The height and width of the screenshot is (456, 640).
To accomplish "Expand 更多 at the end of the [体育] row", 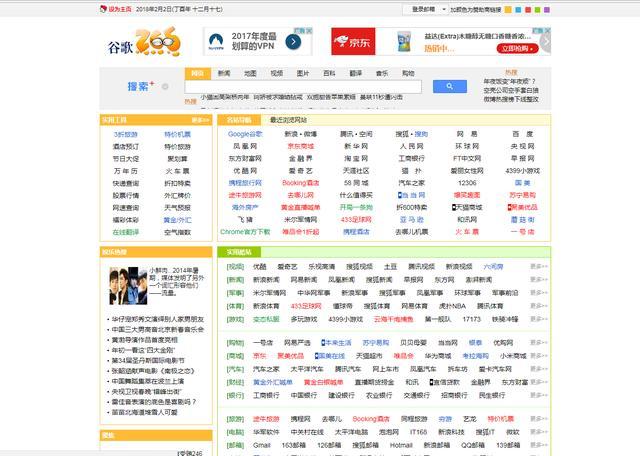I will point(539,306).
